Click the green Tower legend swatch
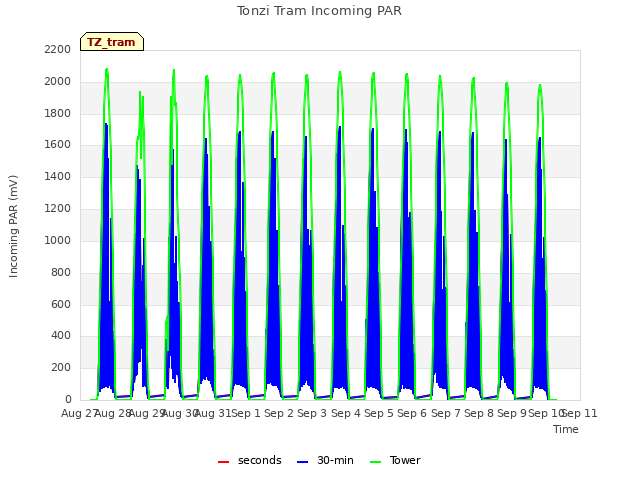This screenshot has height=480, width=640. pos(375,462)
